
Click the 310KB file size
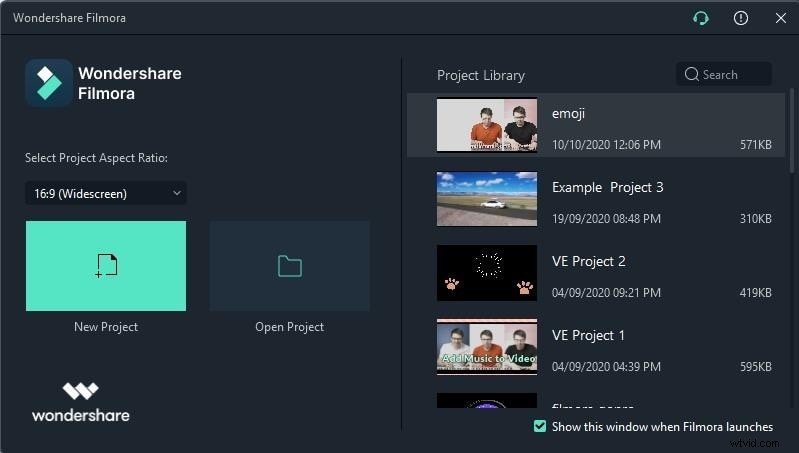pyautogui.click(x=756, y=219)
